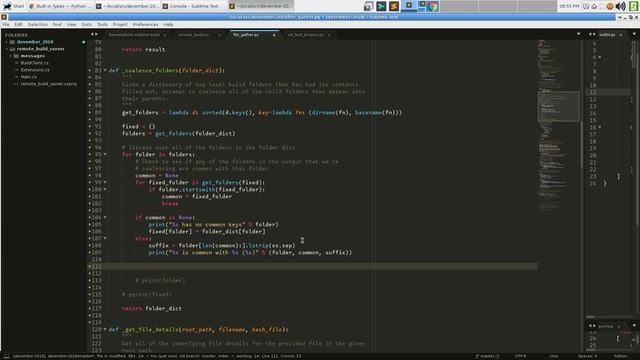Open the Start menu in the taskbar
The width and height of the screenshot is (640, 360).
[13, 6]
